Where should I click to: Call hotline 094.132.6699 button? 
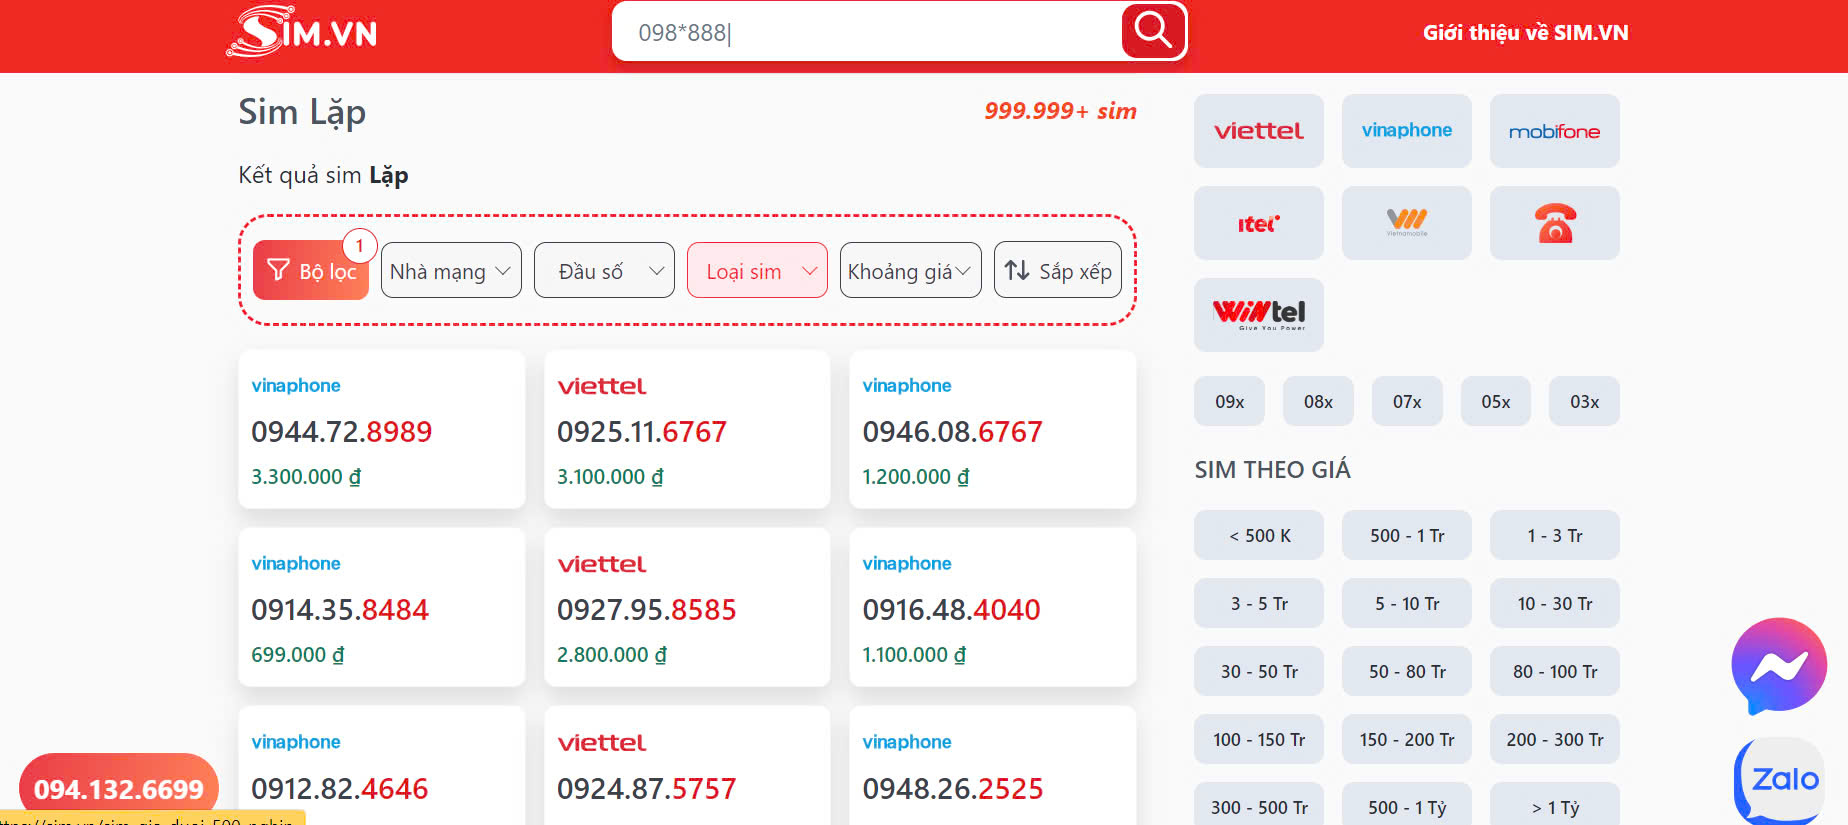tap(119, 789)
